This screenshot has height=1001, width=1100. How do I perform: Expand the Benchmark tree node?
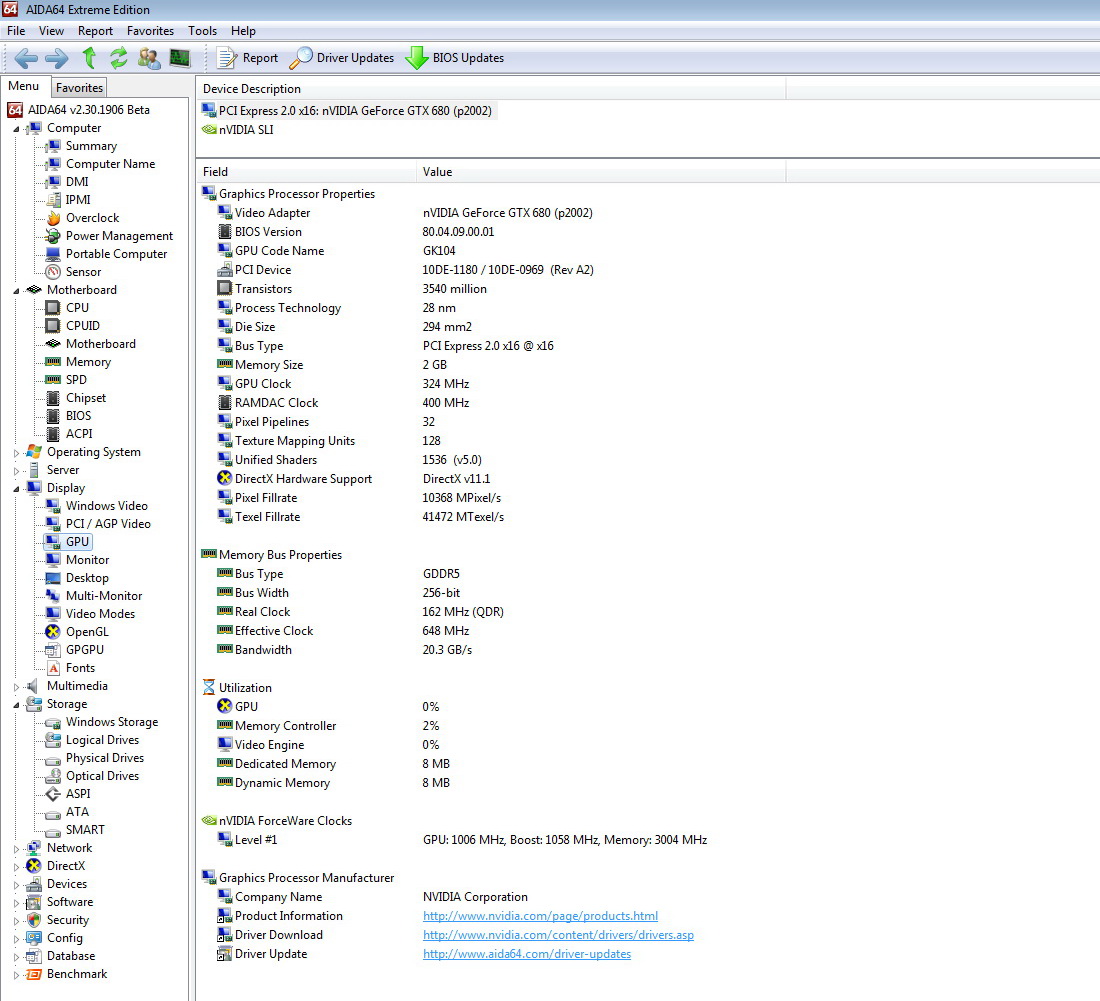pos(17,975)
